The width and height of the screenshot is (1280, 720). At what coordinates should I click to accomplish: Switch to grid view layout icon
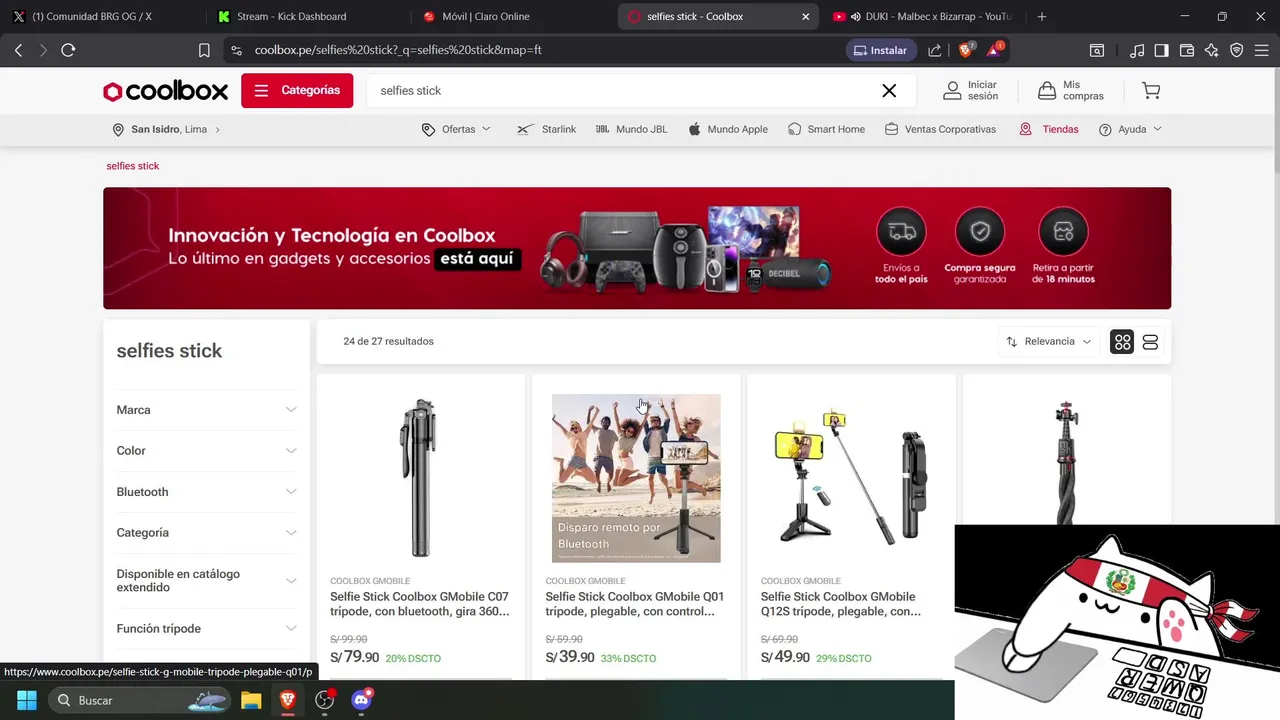point(1122,342)
